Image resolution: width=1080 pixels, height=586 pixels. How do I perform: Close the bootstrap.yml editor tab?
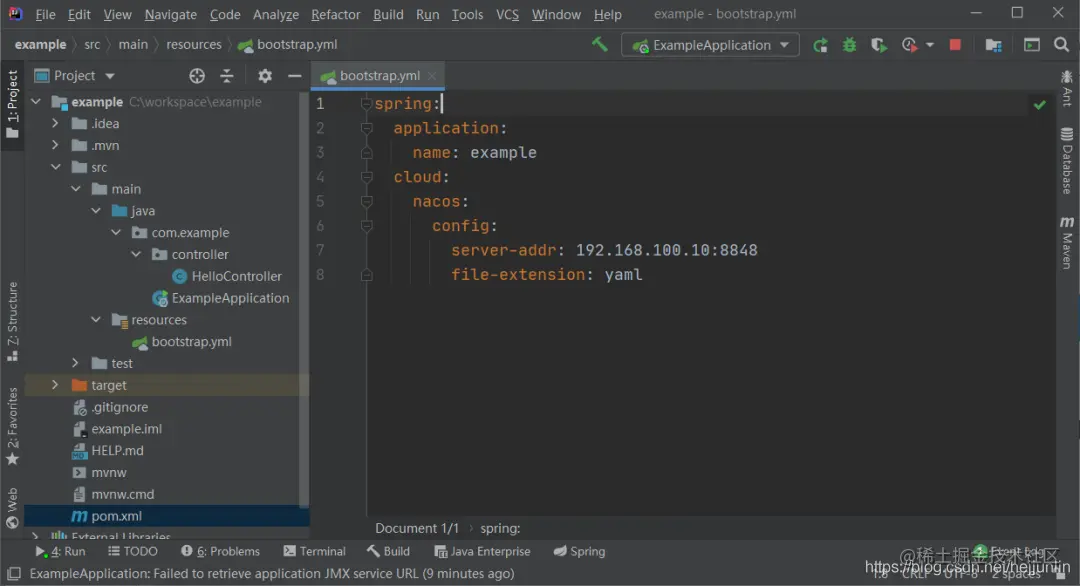point(432,76)
